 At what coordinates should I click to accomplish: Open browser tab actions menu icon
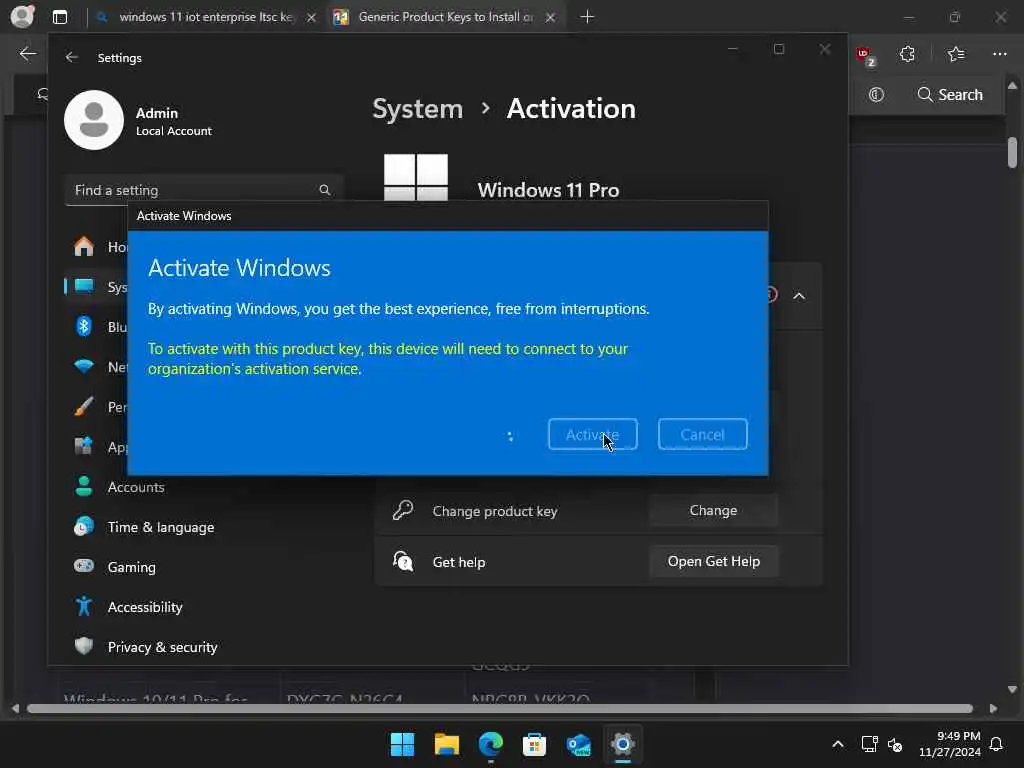click(60, 17)
